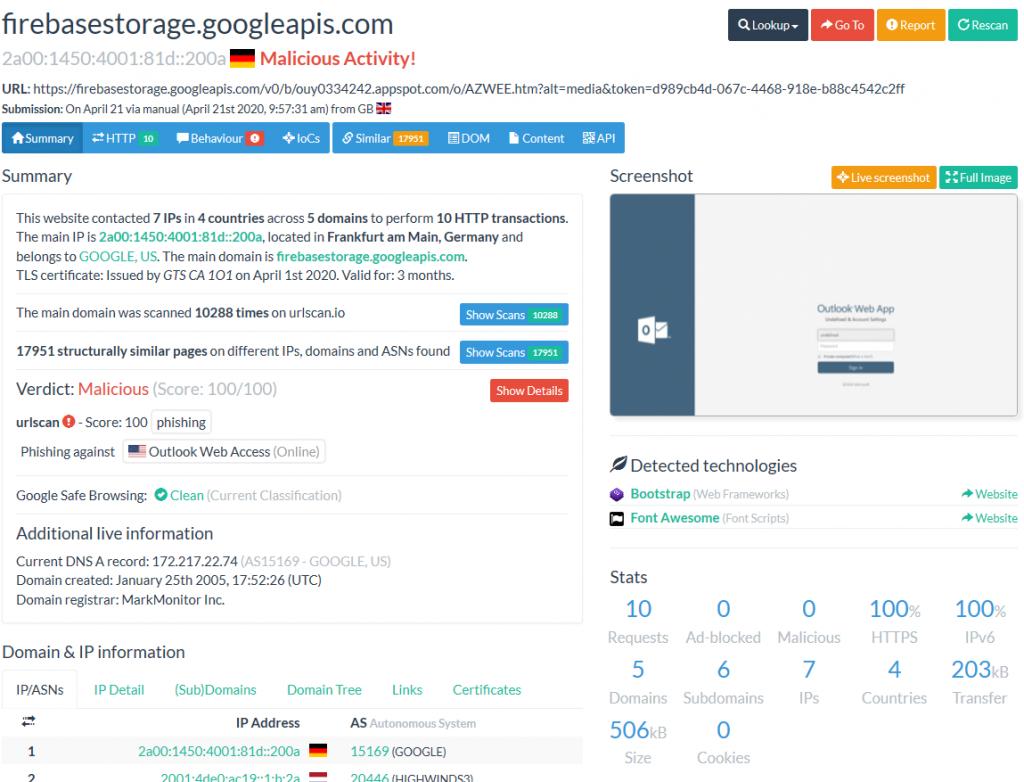Image resolution: width=1024 pixels, height=782 pixels.
Task: Click the 100% HTTPS stat
Action: (x=894, y=621)
